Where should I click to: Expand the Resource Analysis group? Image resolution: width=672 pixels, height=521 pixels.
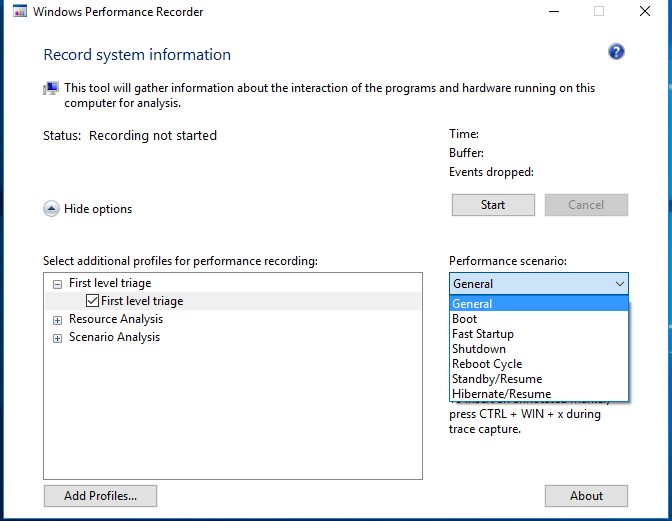coord(57,320)
